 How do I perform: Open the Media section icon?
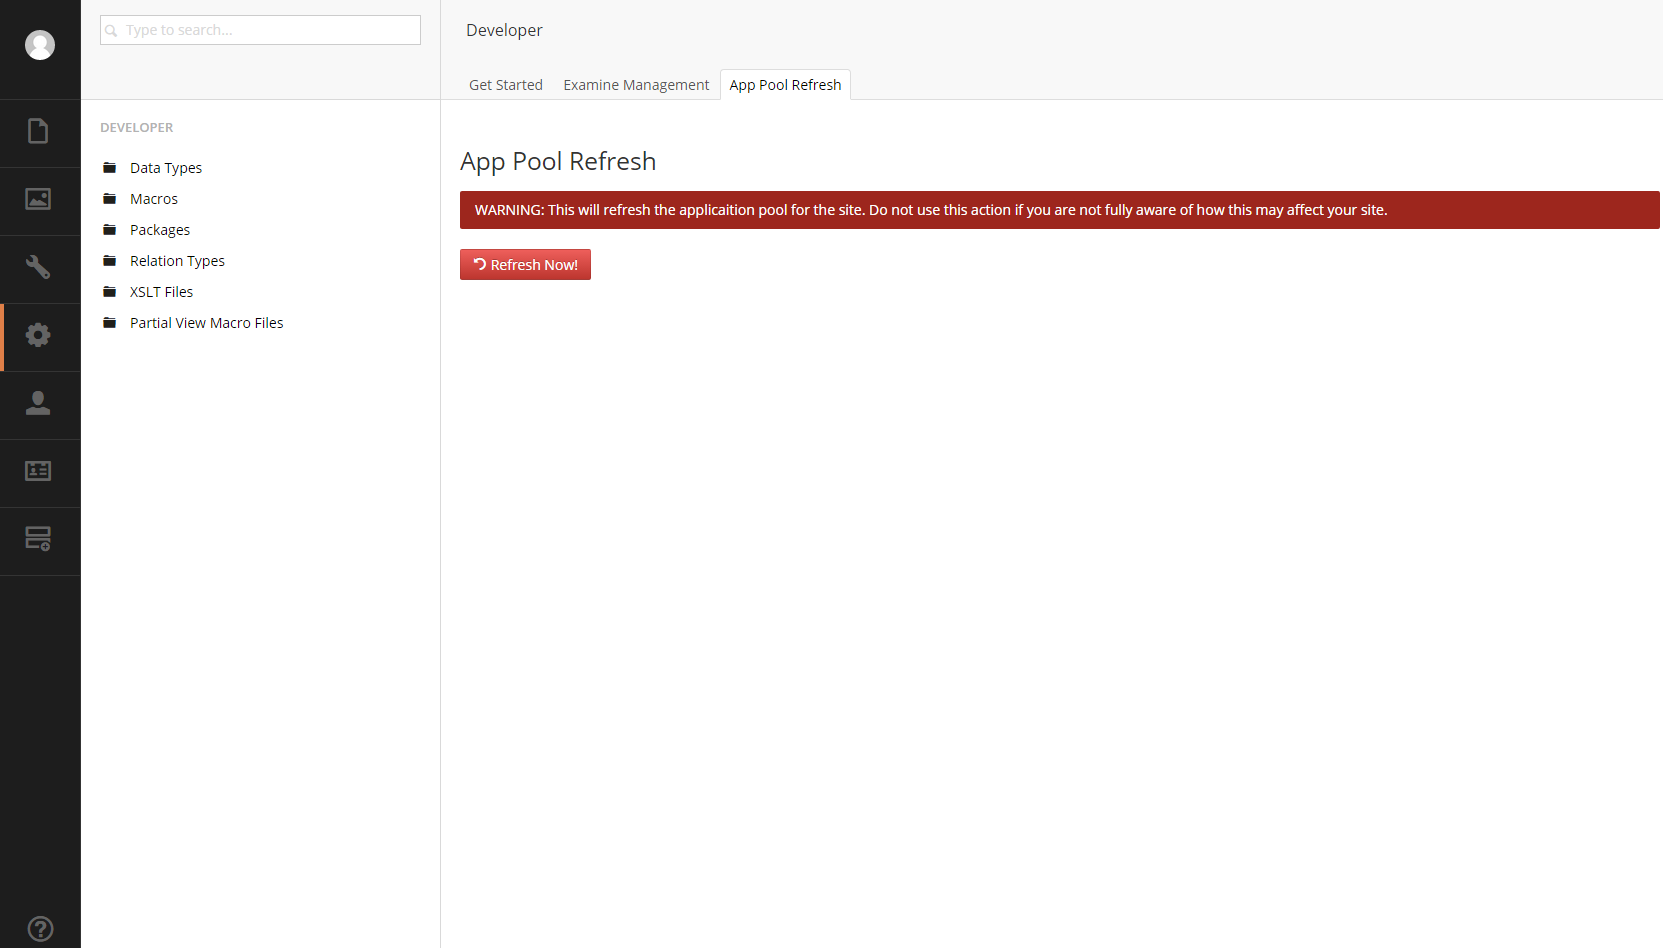[38, 199]
